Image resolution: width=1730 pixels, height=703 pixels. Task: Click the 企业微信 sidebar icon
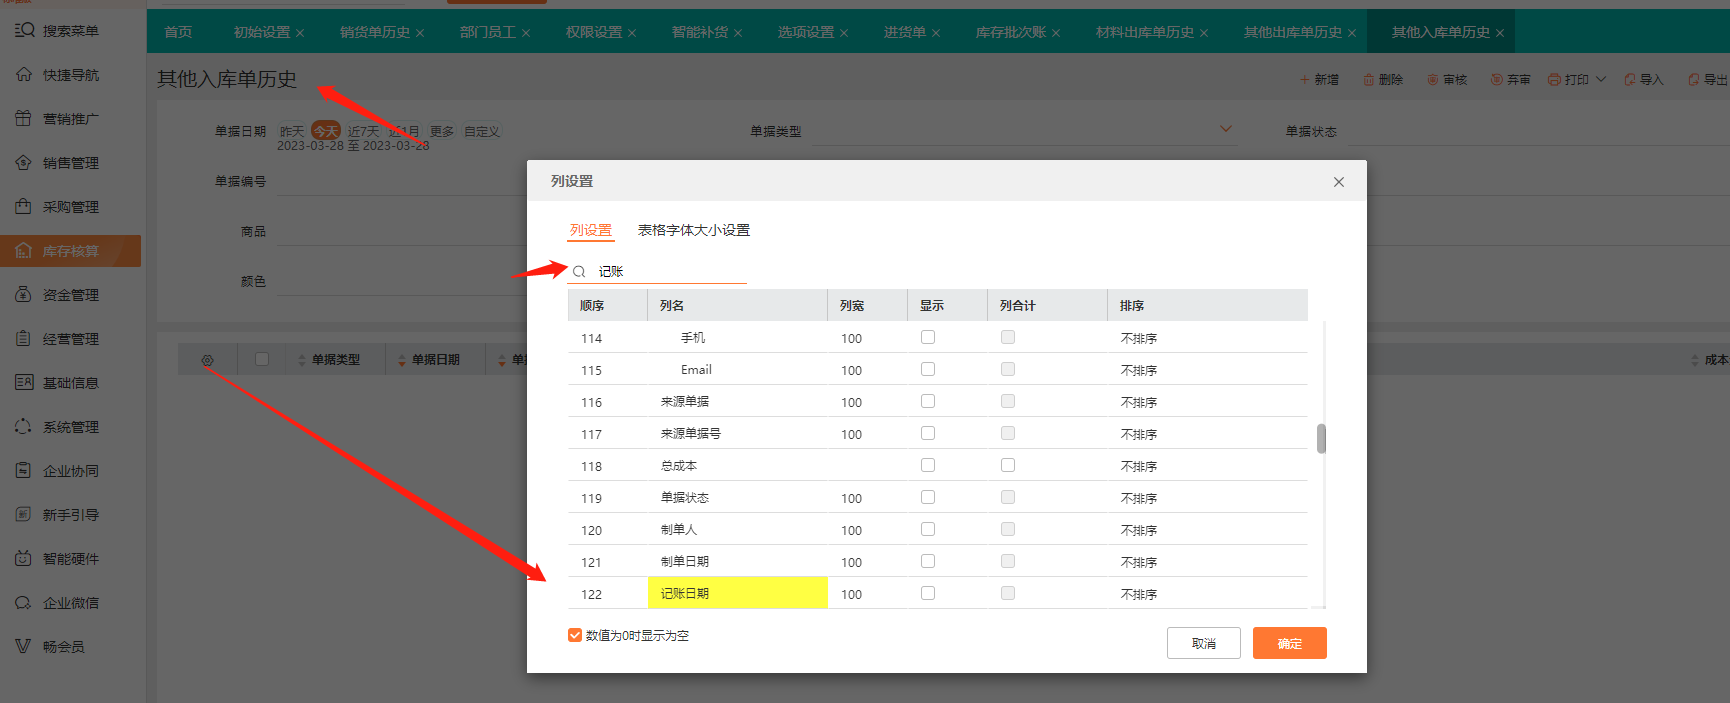[x=24, y=603]
